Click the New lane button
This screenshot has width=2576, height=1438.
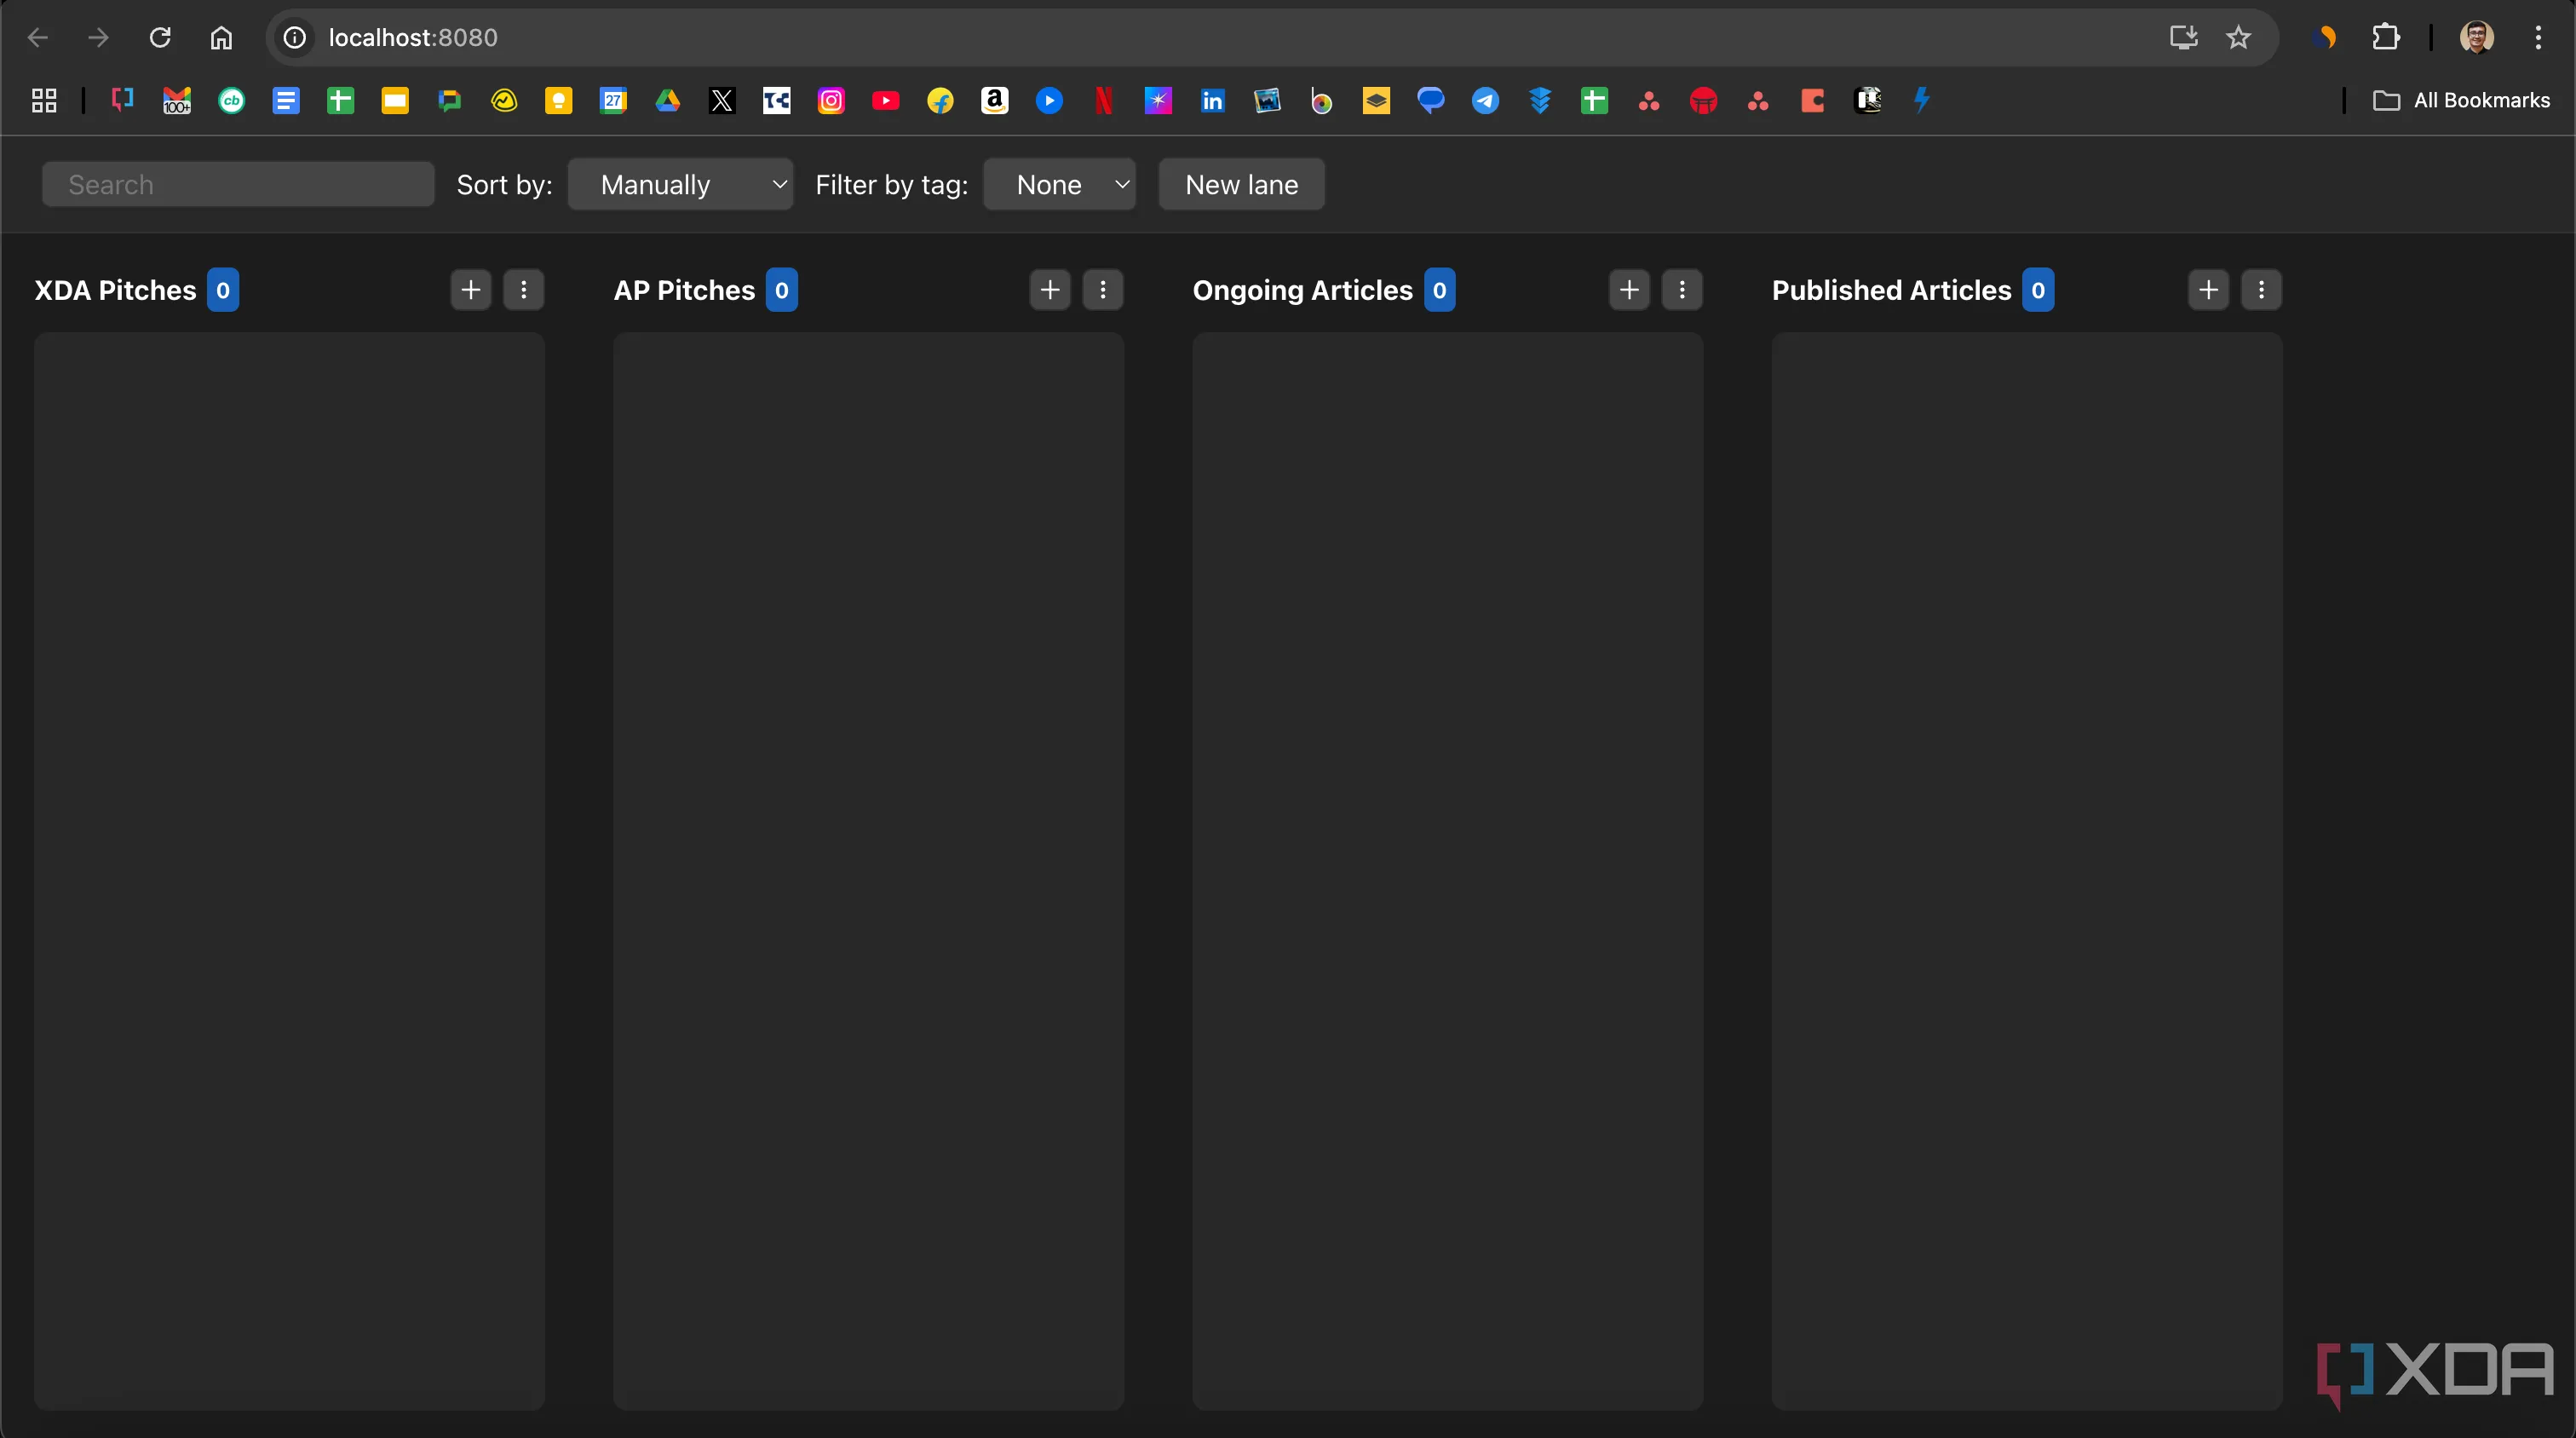[1241, 185]
